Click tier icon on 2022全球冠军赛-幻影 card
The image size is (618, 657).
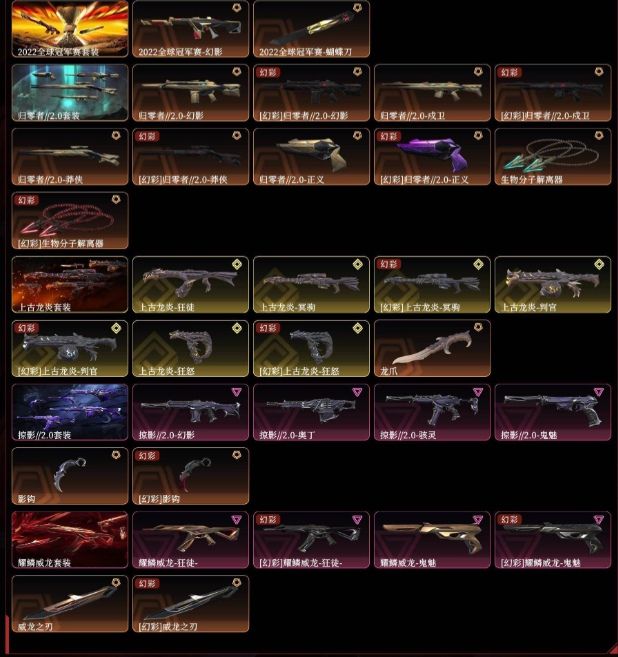coord(237,8)
